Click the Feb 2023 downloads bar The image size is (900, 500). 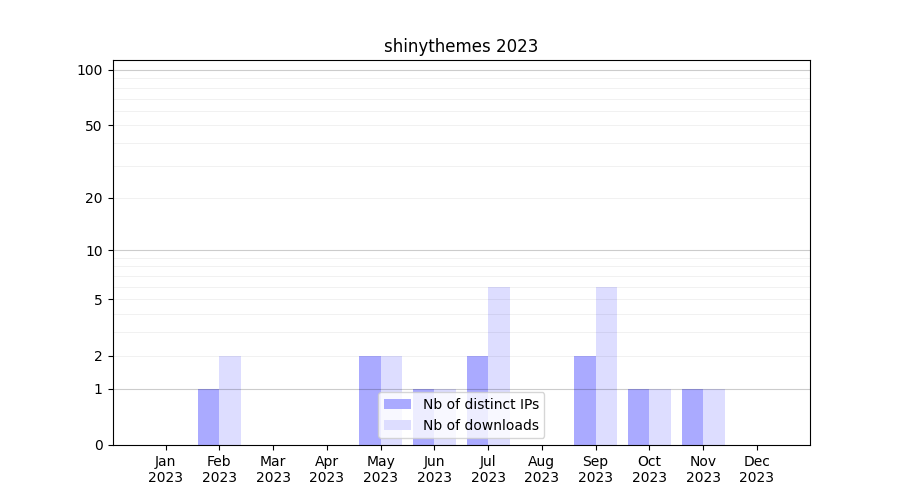click(230, 400)
